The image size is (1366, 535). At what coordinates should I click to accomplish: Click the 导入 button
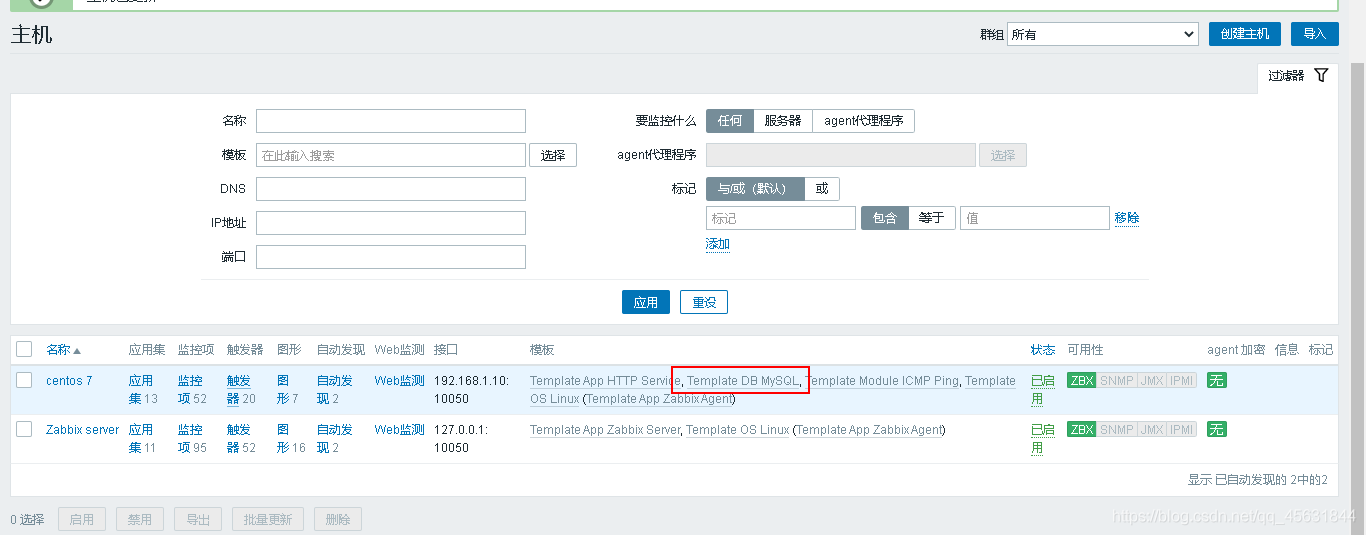coord(1314,34)
